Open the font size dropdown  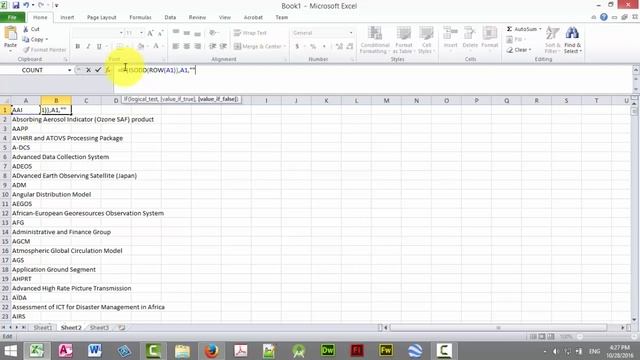point(141,33)
